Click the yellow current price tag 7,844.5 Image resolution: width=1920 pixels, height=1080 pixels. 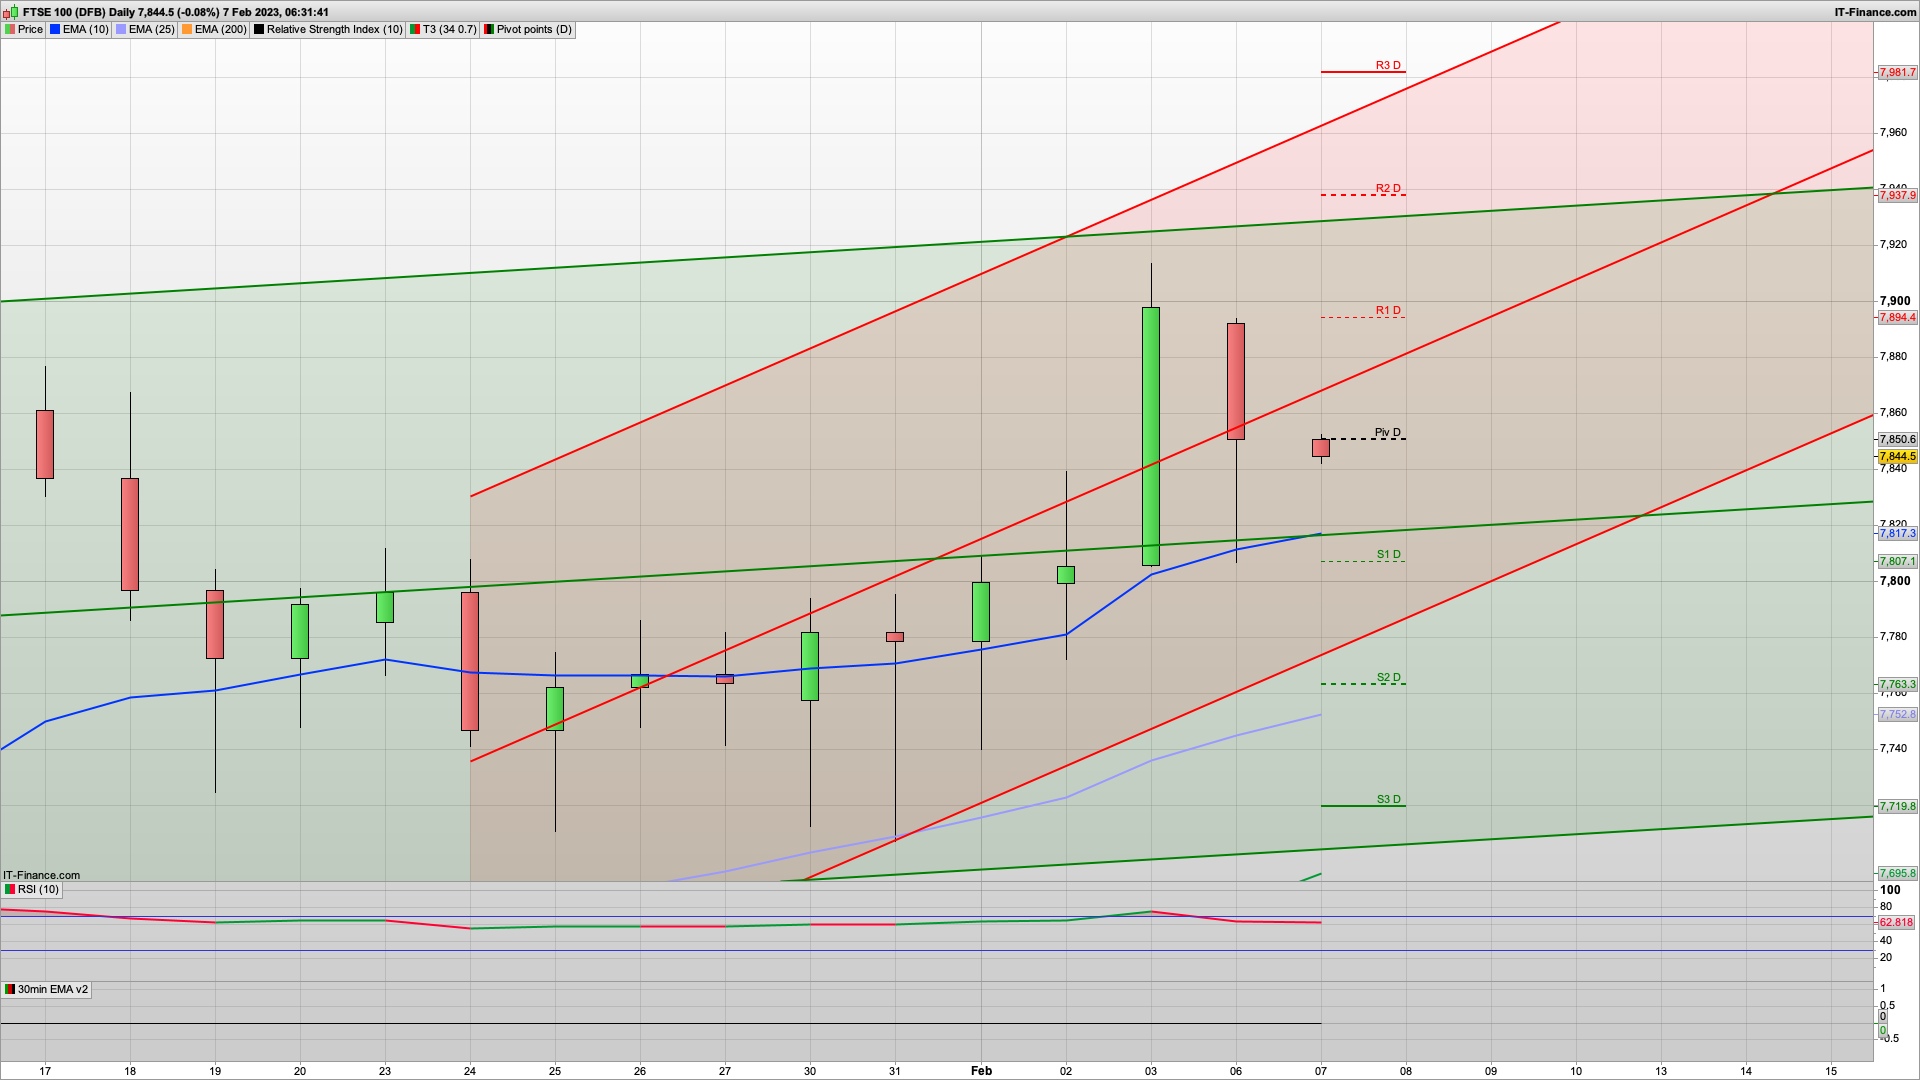click(1897, 456)
